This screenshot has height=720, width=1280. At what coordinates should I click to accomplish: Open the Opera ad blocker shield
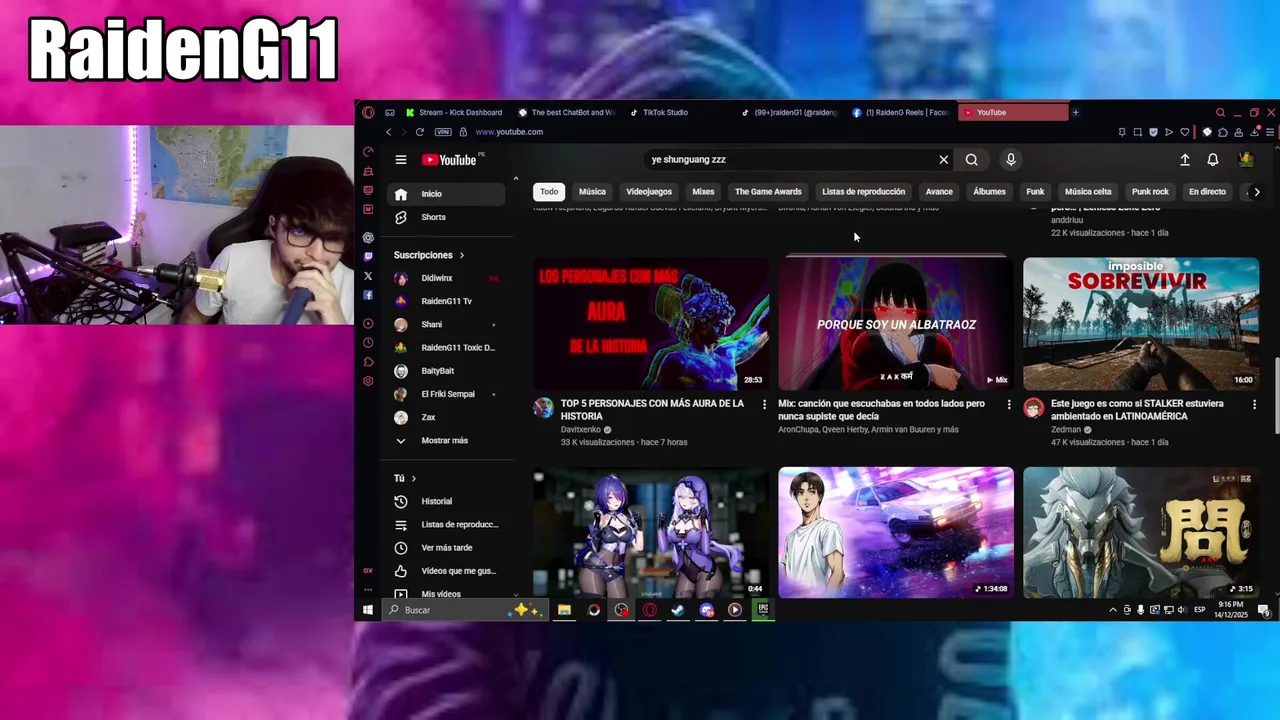(x=1153, y=132)
